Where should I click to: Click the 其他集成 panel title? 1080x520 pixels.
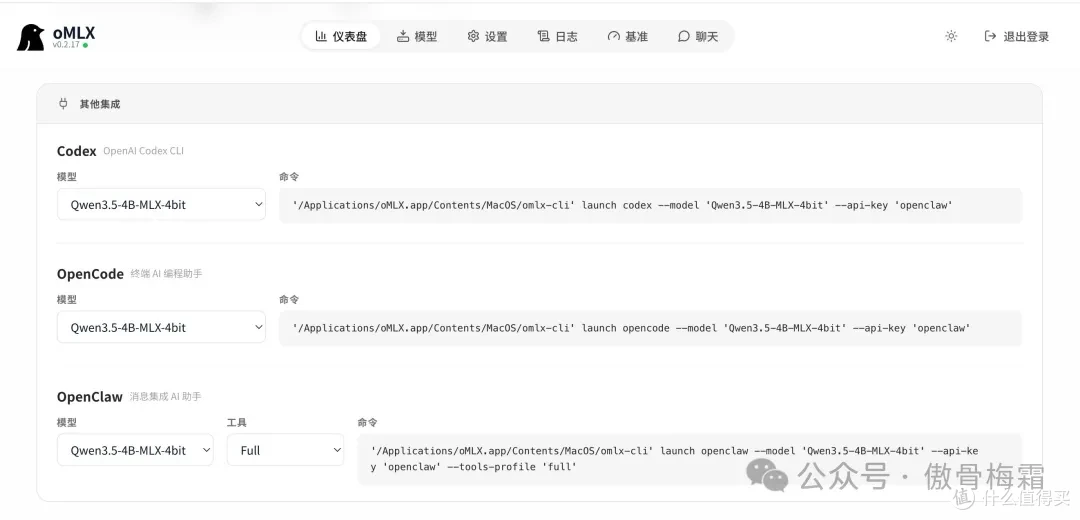[100, 104]
